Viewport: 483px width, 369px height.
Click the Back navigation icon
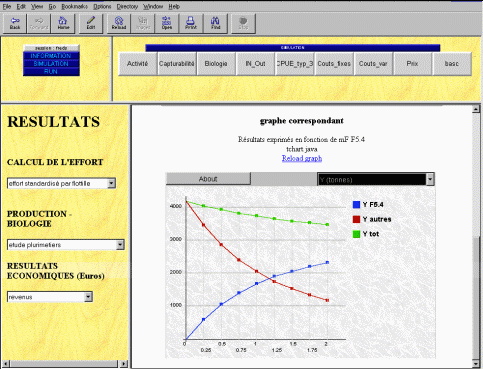pos(15,23)
